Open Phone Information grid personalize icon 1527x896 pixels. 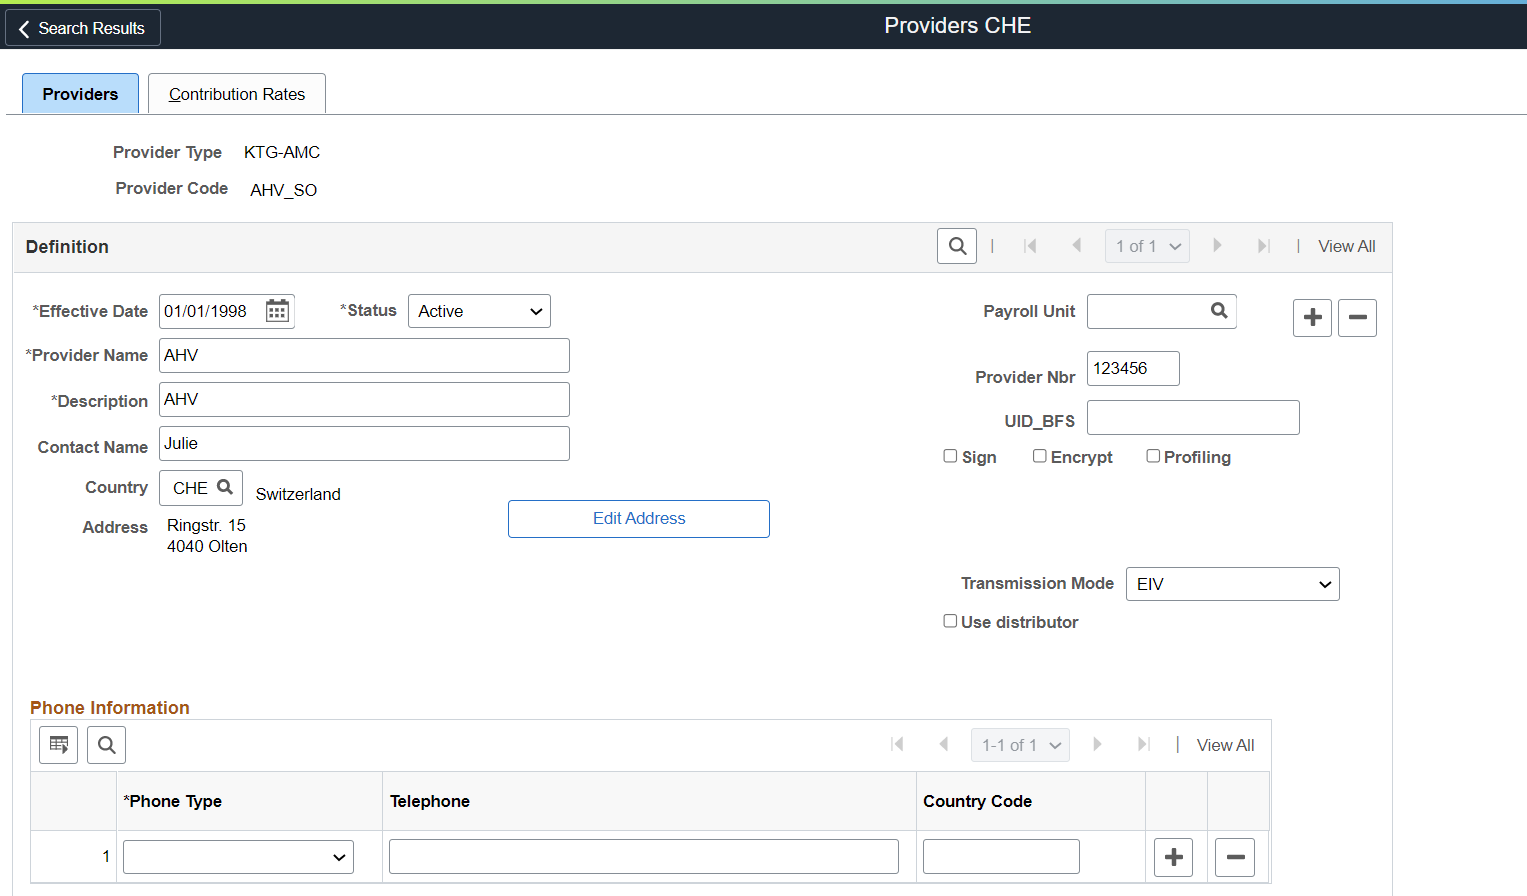[58, 745]
